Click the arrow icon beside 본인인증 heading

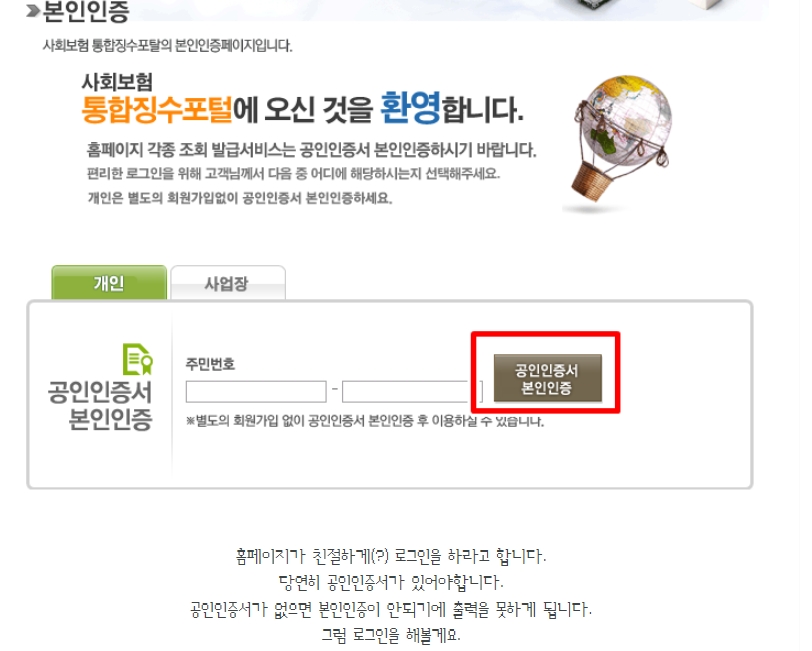point(33,11)
